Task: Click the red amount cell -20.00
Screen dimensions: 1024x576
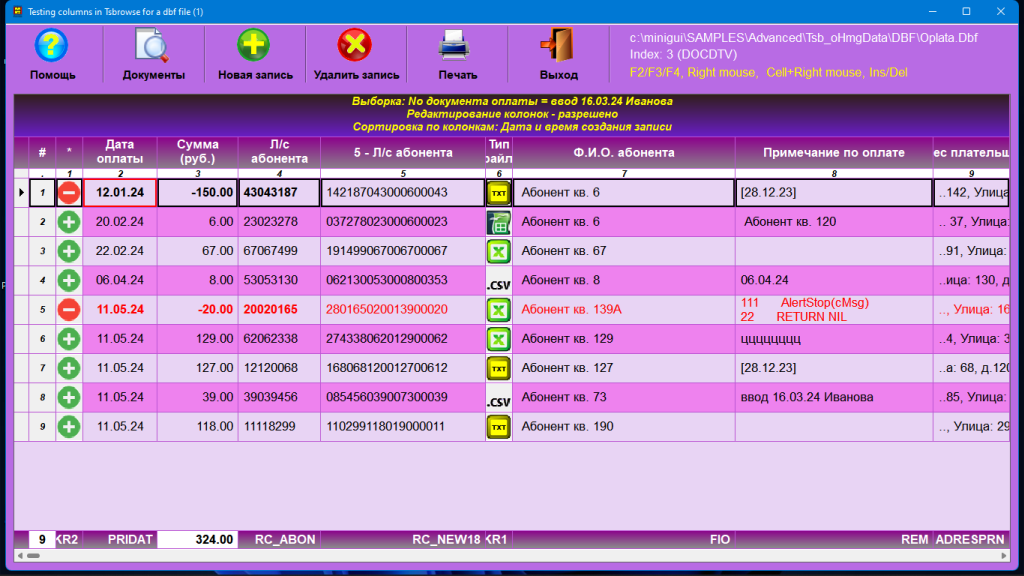Action: pyautogui.click(x=198, y=310)
